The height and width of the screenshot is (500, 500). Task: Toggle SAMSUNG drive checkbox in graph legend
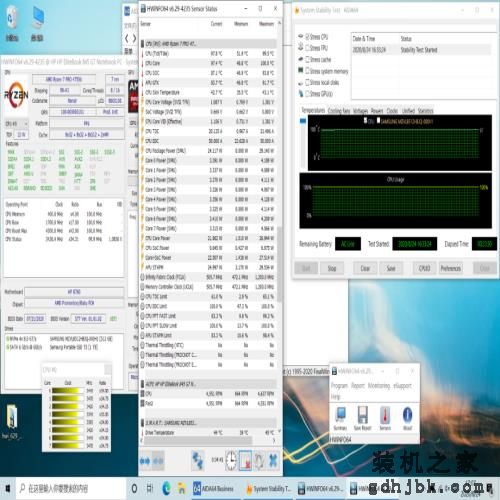tap(378, 121)
